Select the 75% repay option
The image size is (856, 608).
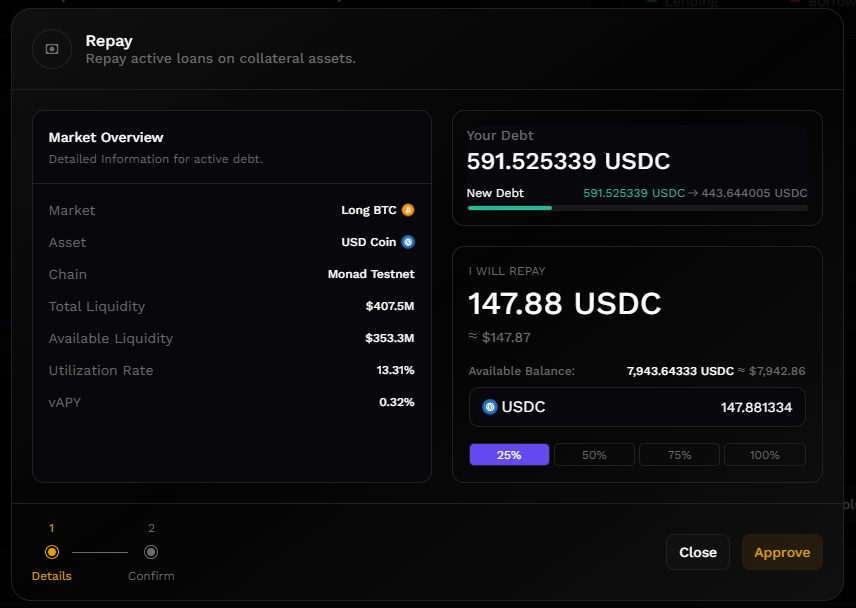tap(679, 455)
